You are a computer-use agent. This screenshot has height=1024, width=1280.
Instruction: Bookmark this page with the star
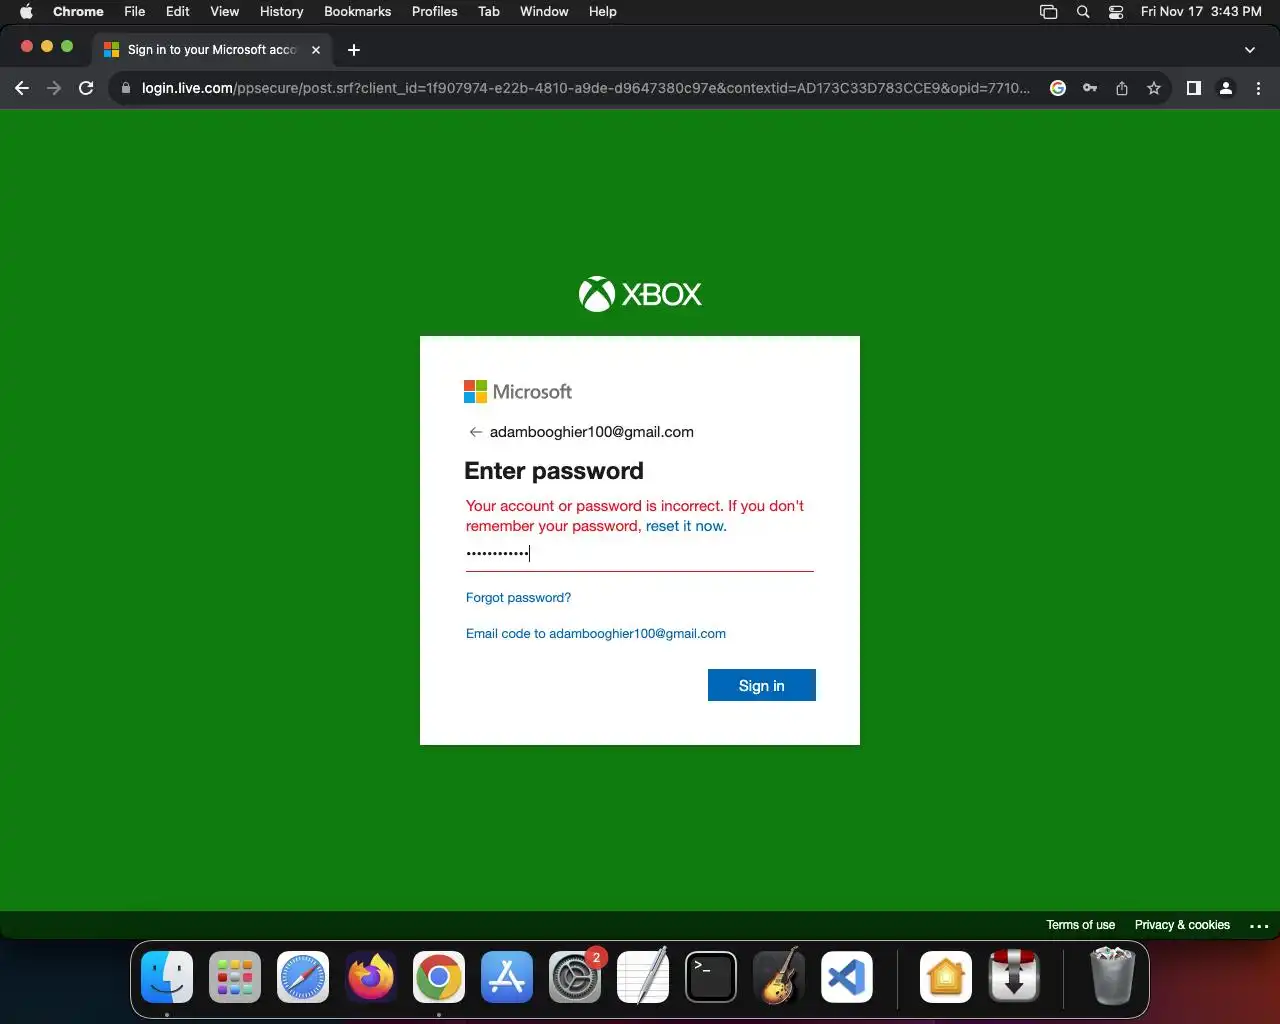coord(1154,88)
